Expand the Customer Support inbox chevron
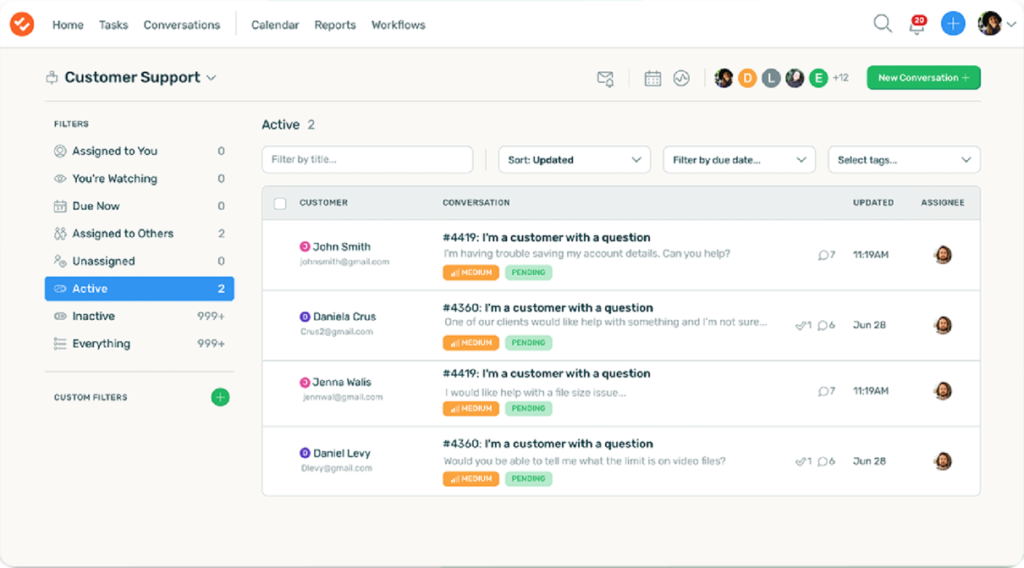Image resolution: width=1024 pixels, height=568 pixels. coord(211,78)
